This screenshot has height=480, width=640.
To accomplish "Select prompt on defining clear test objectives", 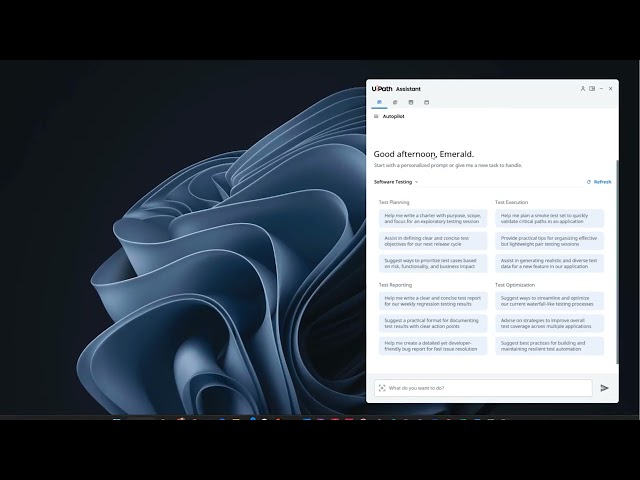I will (x=433, y=241).
